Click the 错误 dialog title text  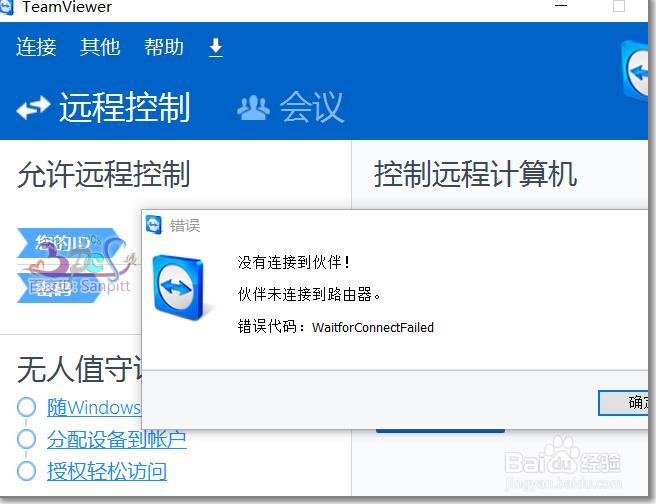[185, 226]
